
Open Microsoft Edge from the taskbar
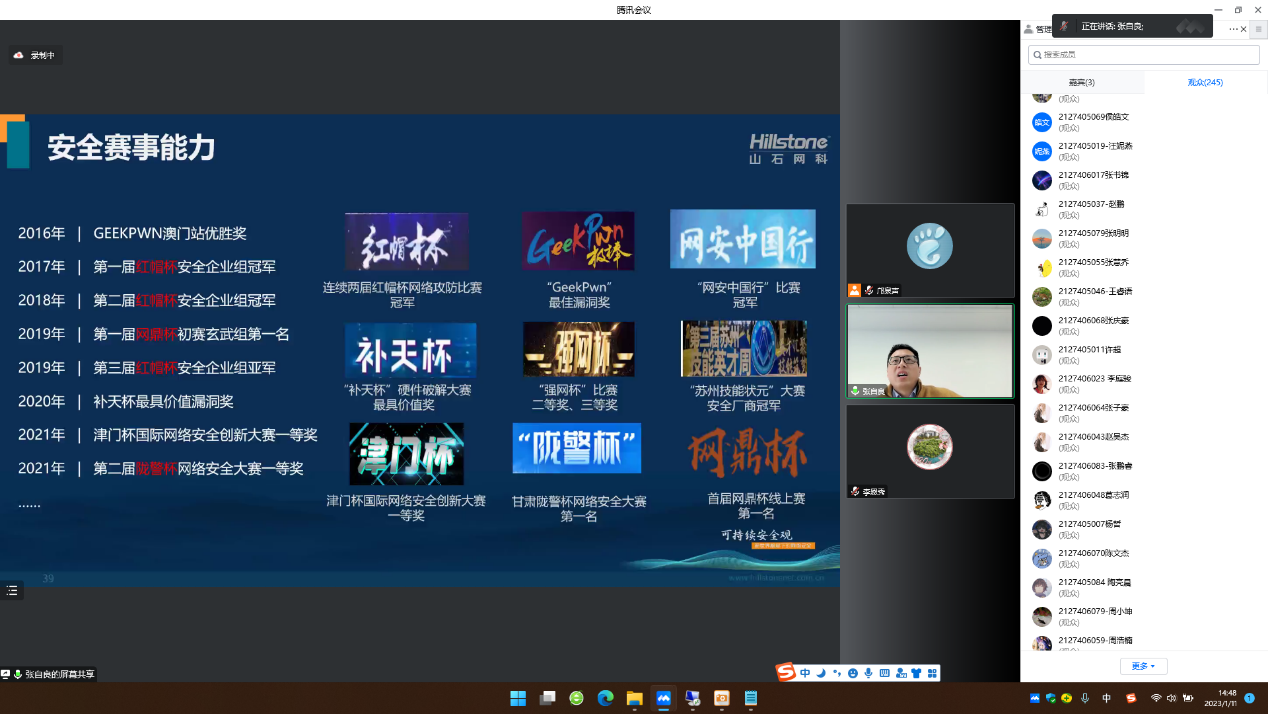coord(605,698)
